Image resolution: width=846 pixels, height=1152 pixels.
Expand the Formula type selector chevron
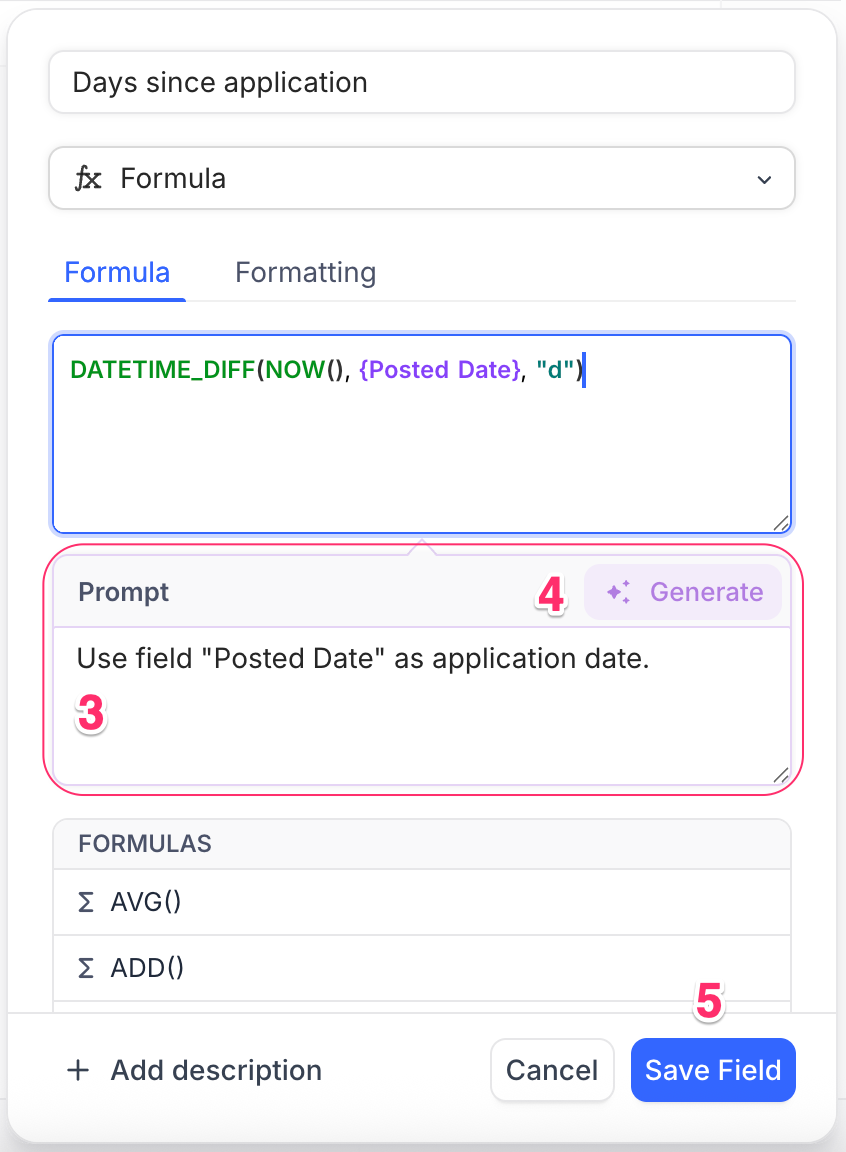pos(764,179)
